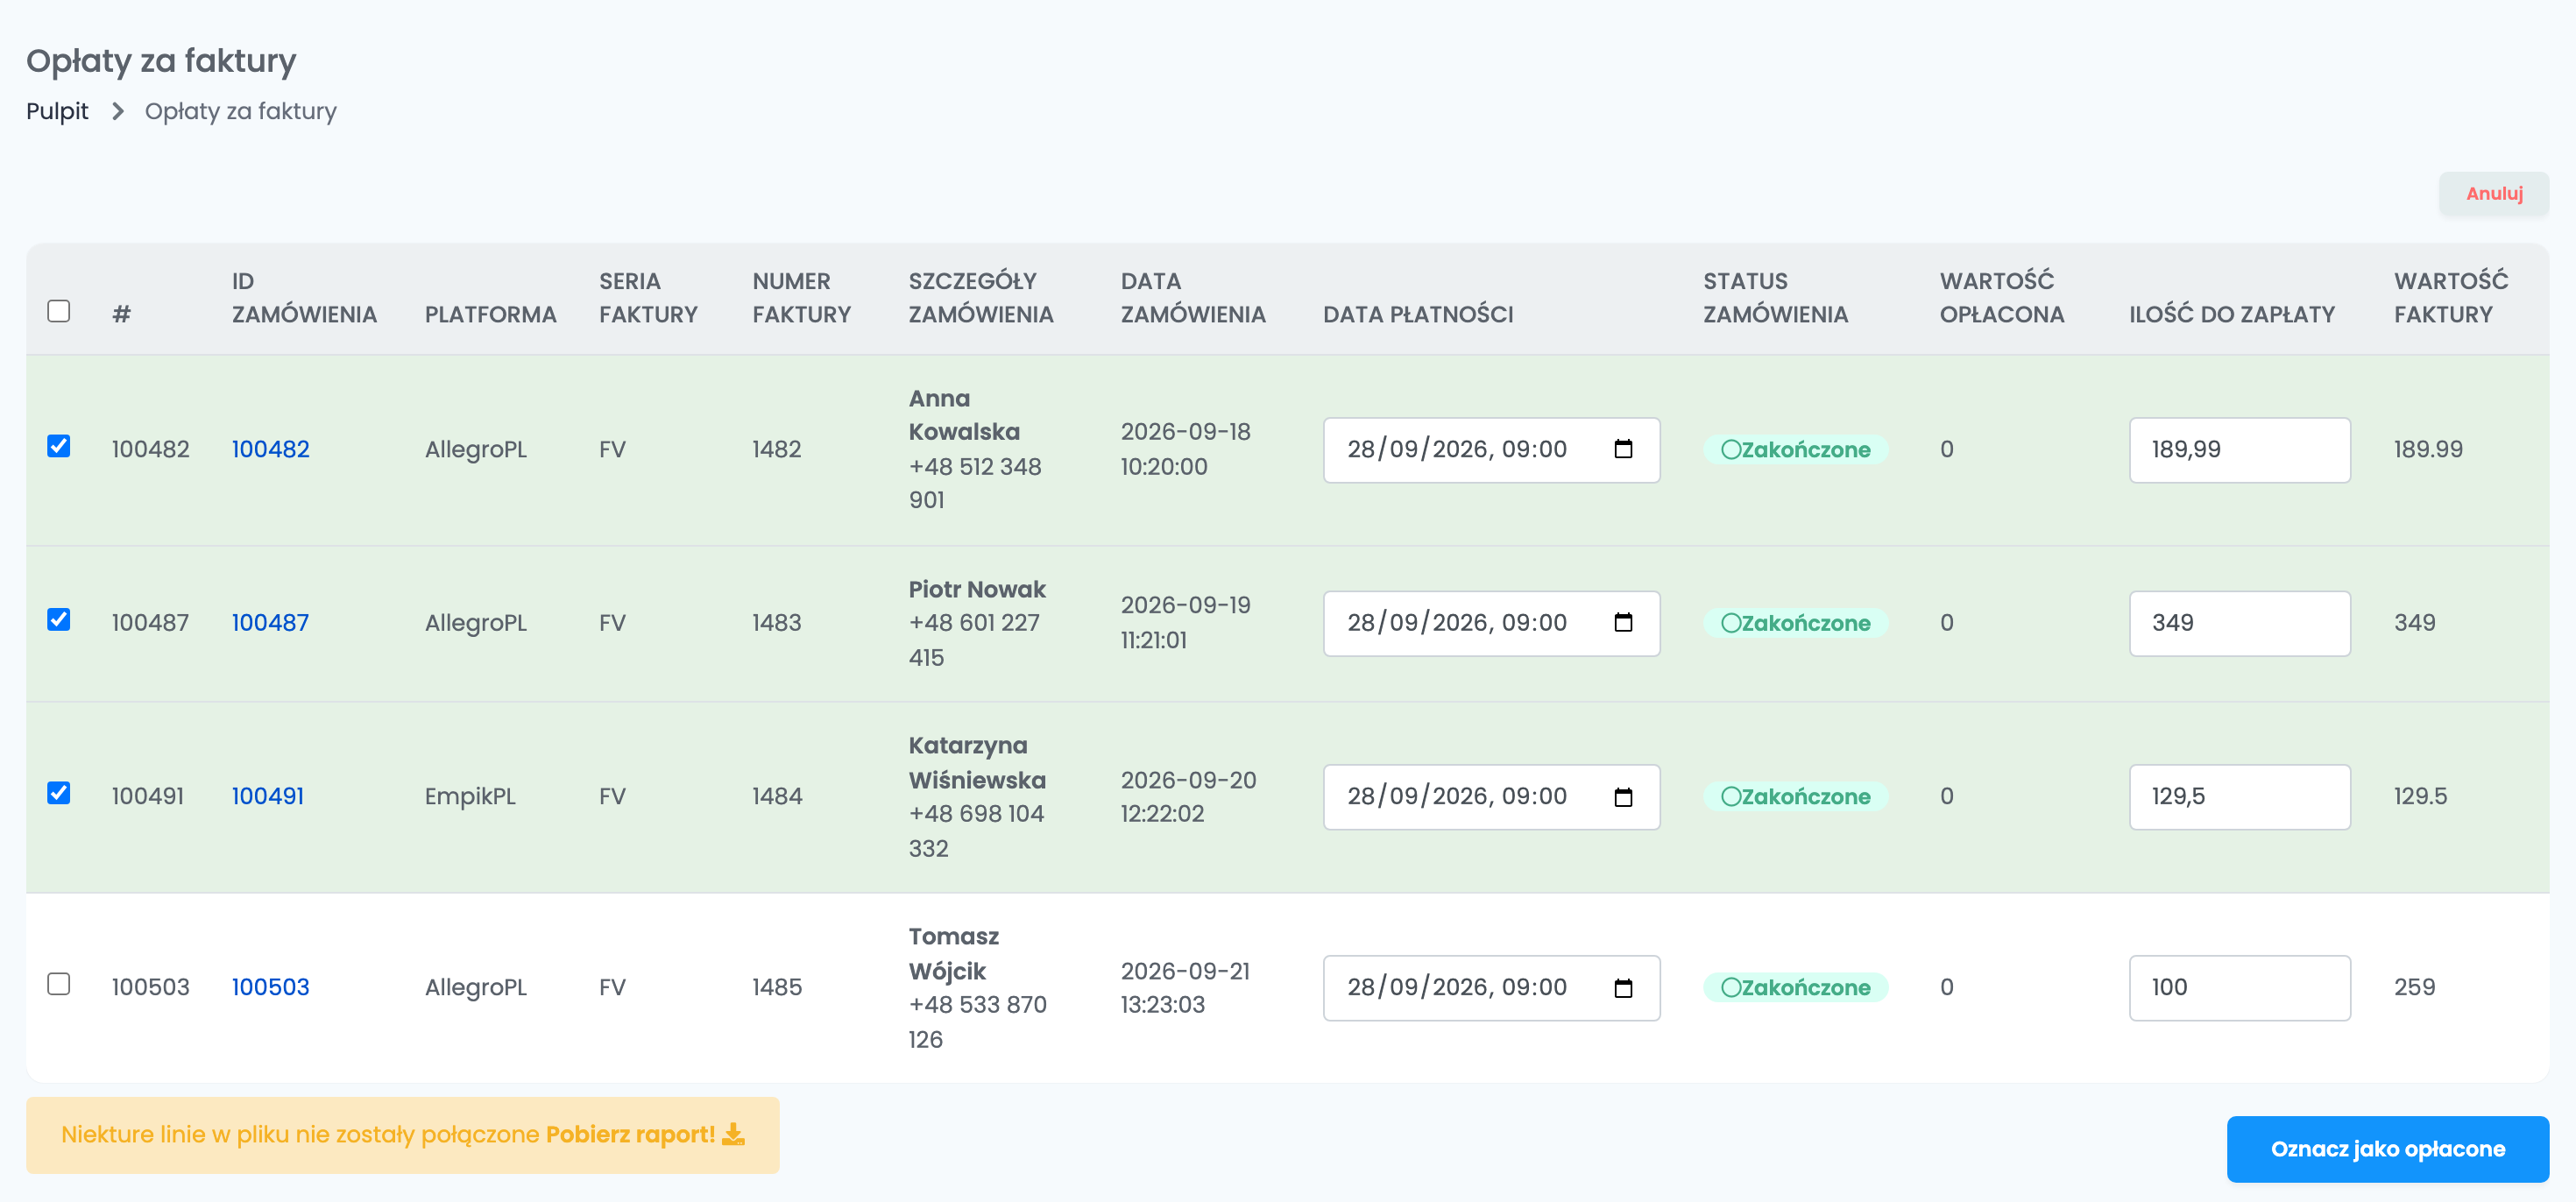The width and height of the screenshot is (2576, 1202).
Task: Uncheck the checkbox for order 100491
Action: tap(59, 793)
